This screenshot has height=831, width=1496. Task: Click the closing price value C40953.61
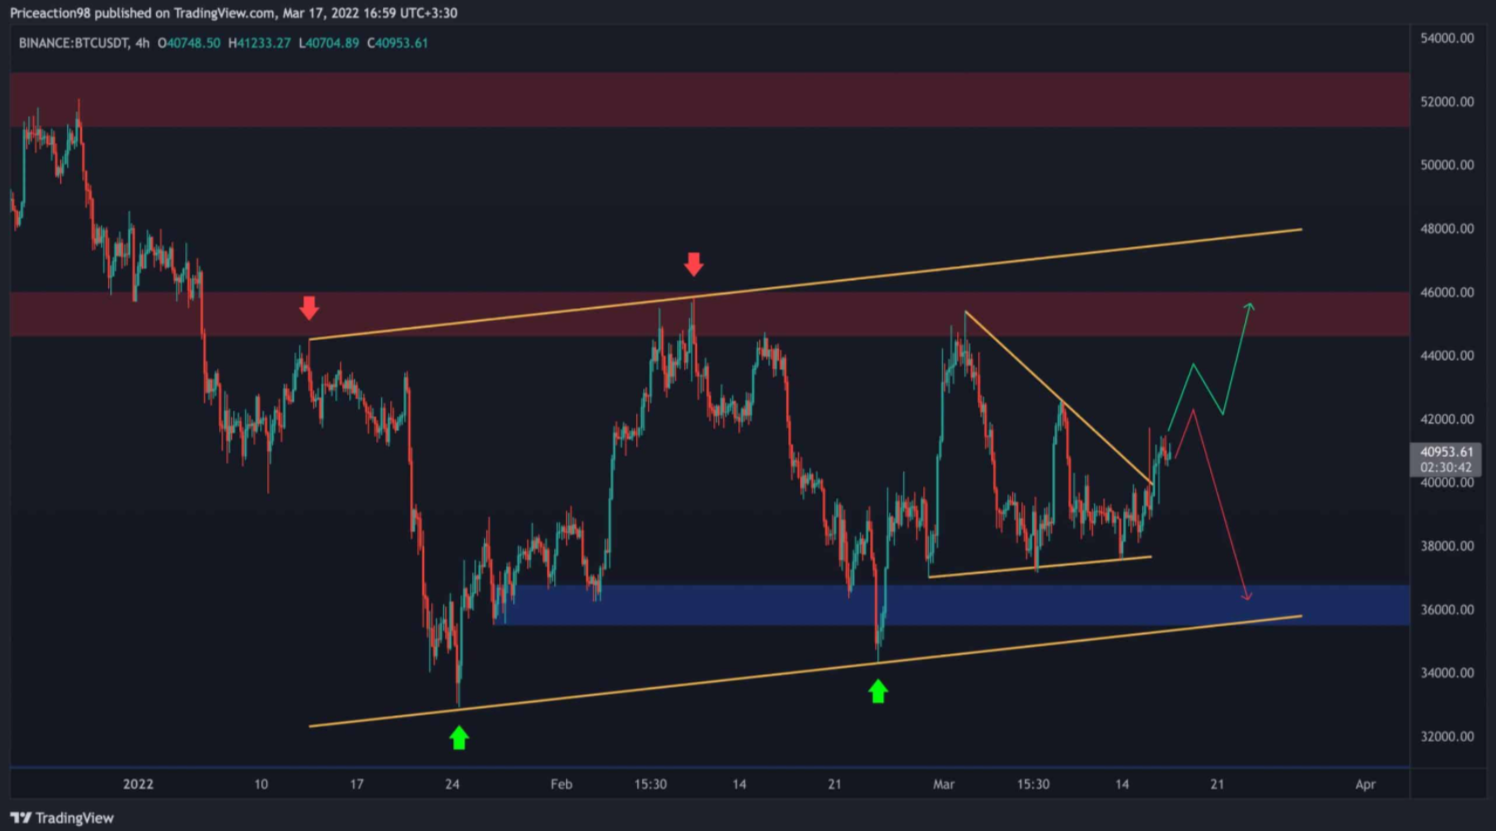(x=397, y=43)
